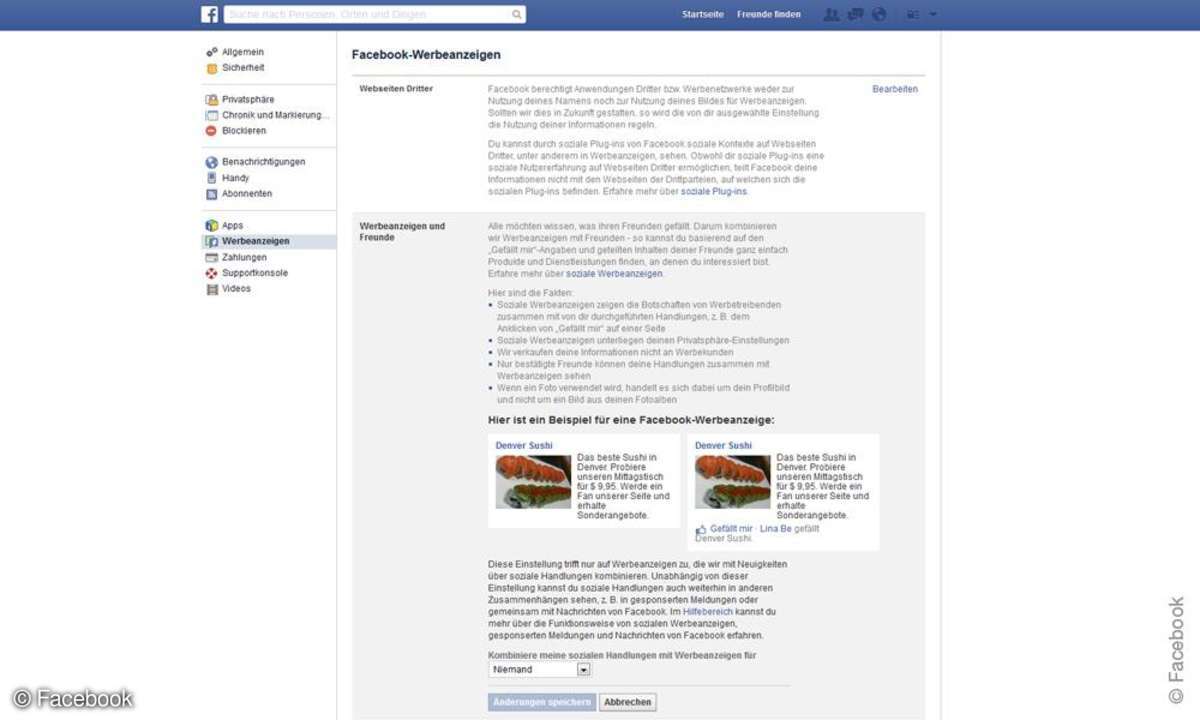Viewport: 1200px width, 720px height.
Task: Go to Startseite
Action: click(703, 15)
